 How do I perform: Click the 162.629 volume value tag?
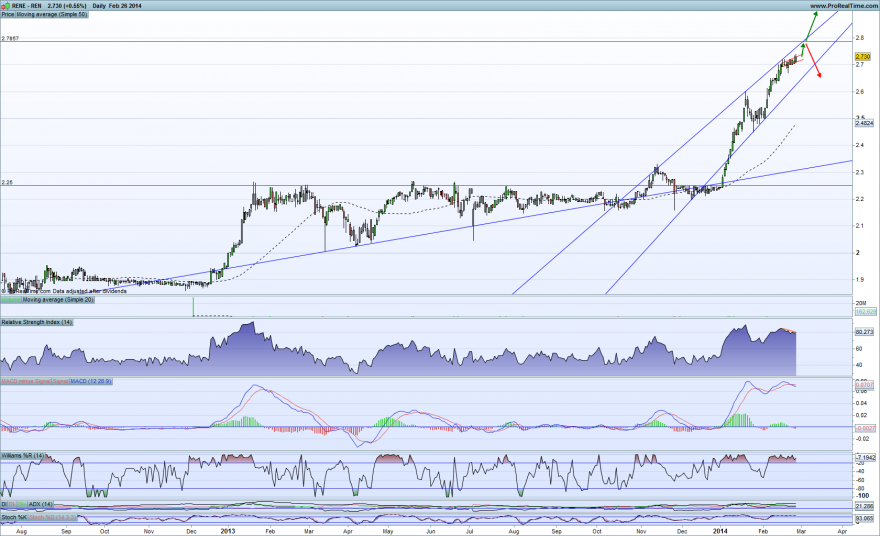click(x=865, y=311)
